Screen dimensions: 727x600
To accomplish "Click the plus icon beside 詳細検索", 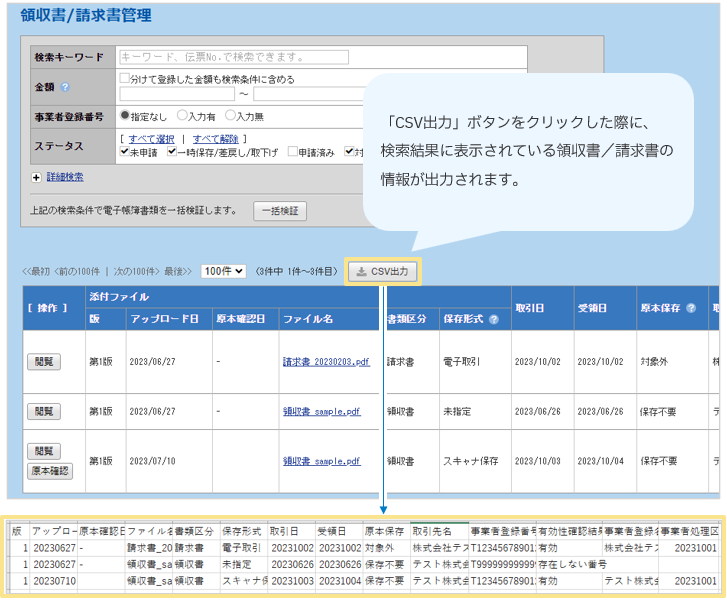I will (37, 177).
